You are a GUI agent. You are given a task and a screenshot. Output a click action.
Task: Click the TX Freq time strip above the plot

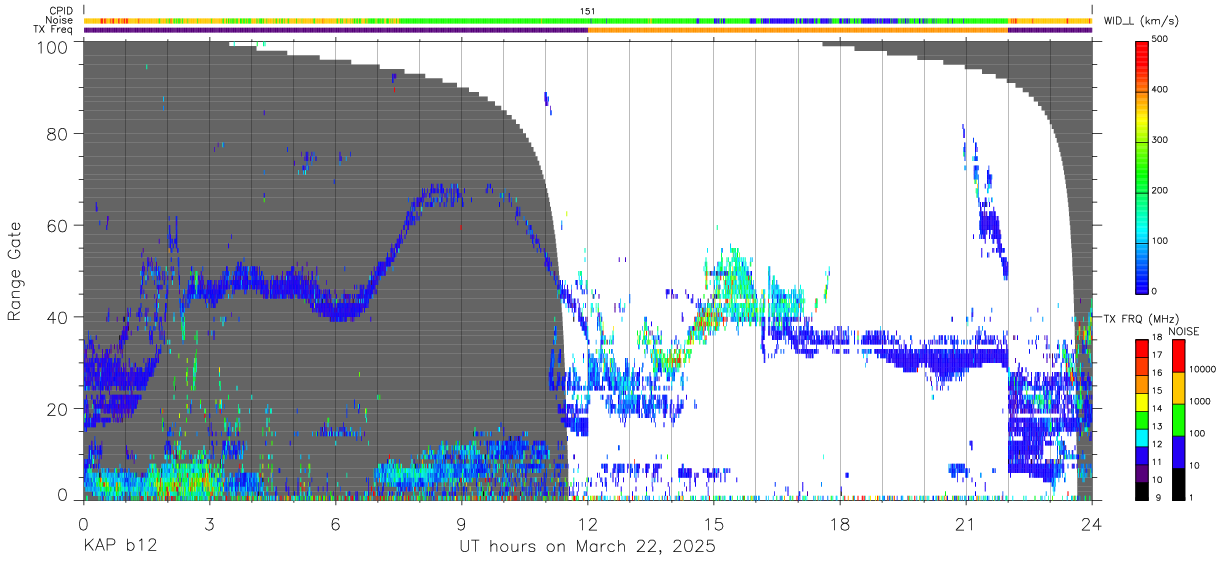588,30
